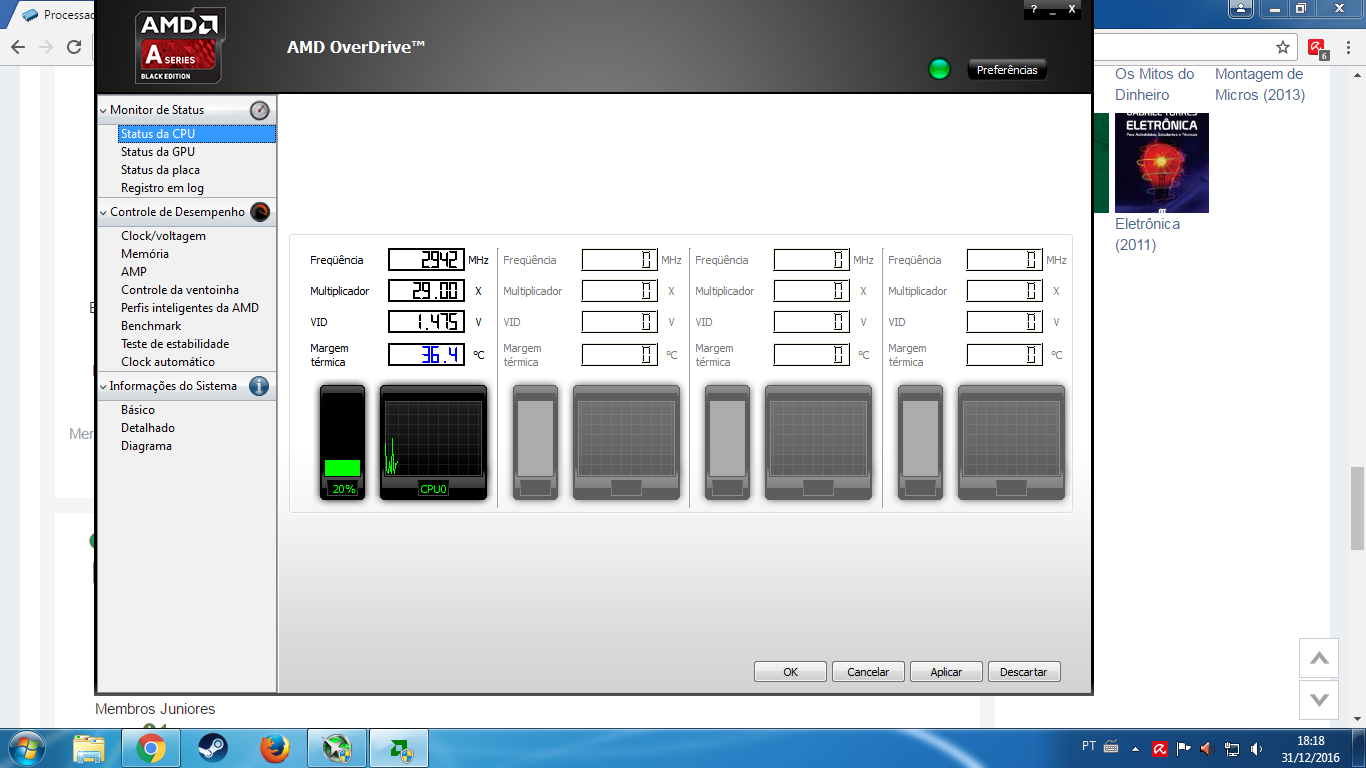Click the scroll-to-top arrow on webpage
Screen dimensions: 1366x768
tap(1319, 658)
